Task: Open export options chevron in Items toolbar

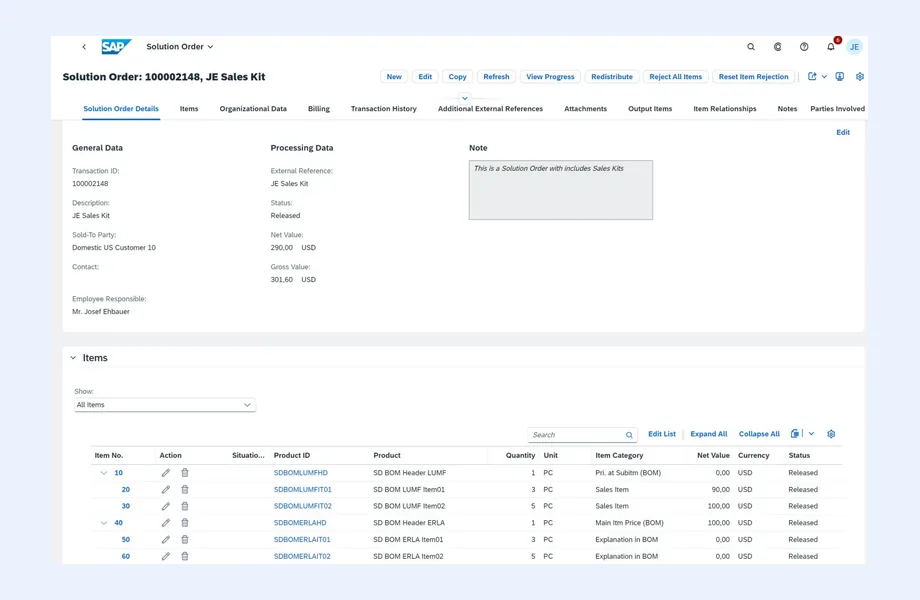Action: click(x=811, y=434)
